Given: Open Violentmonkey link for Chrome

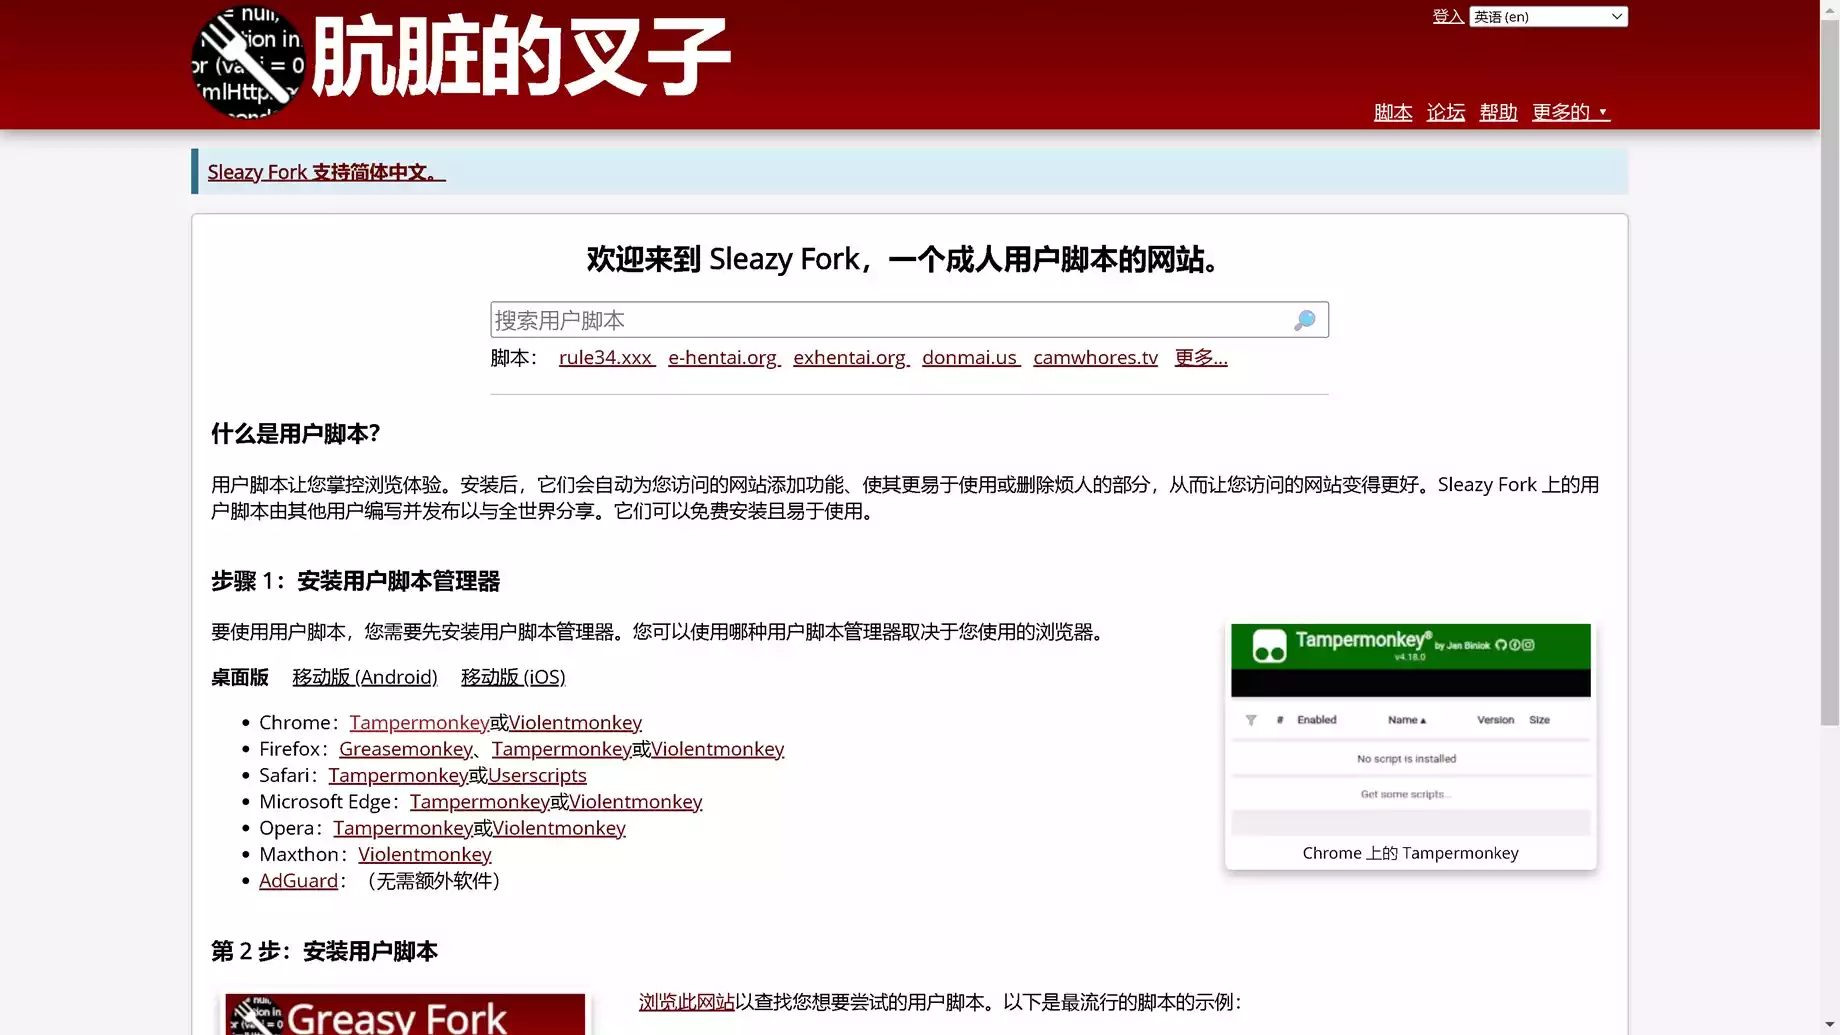Looking at the screenshot, I should pyautogui.click(x=575, y=722).
